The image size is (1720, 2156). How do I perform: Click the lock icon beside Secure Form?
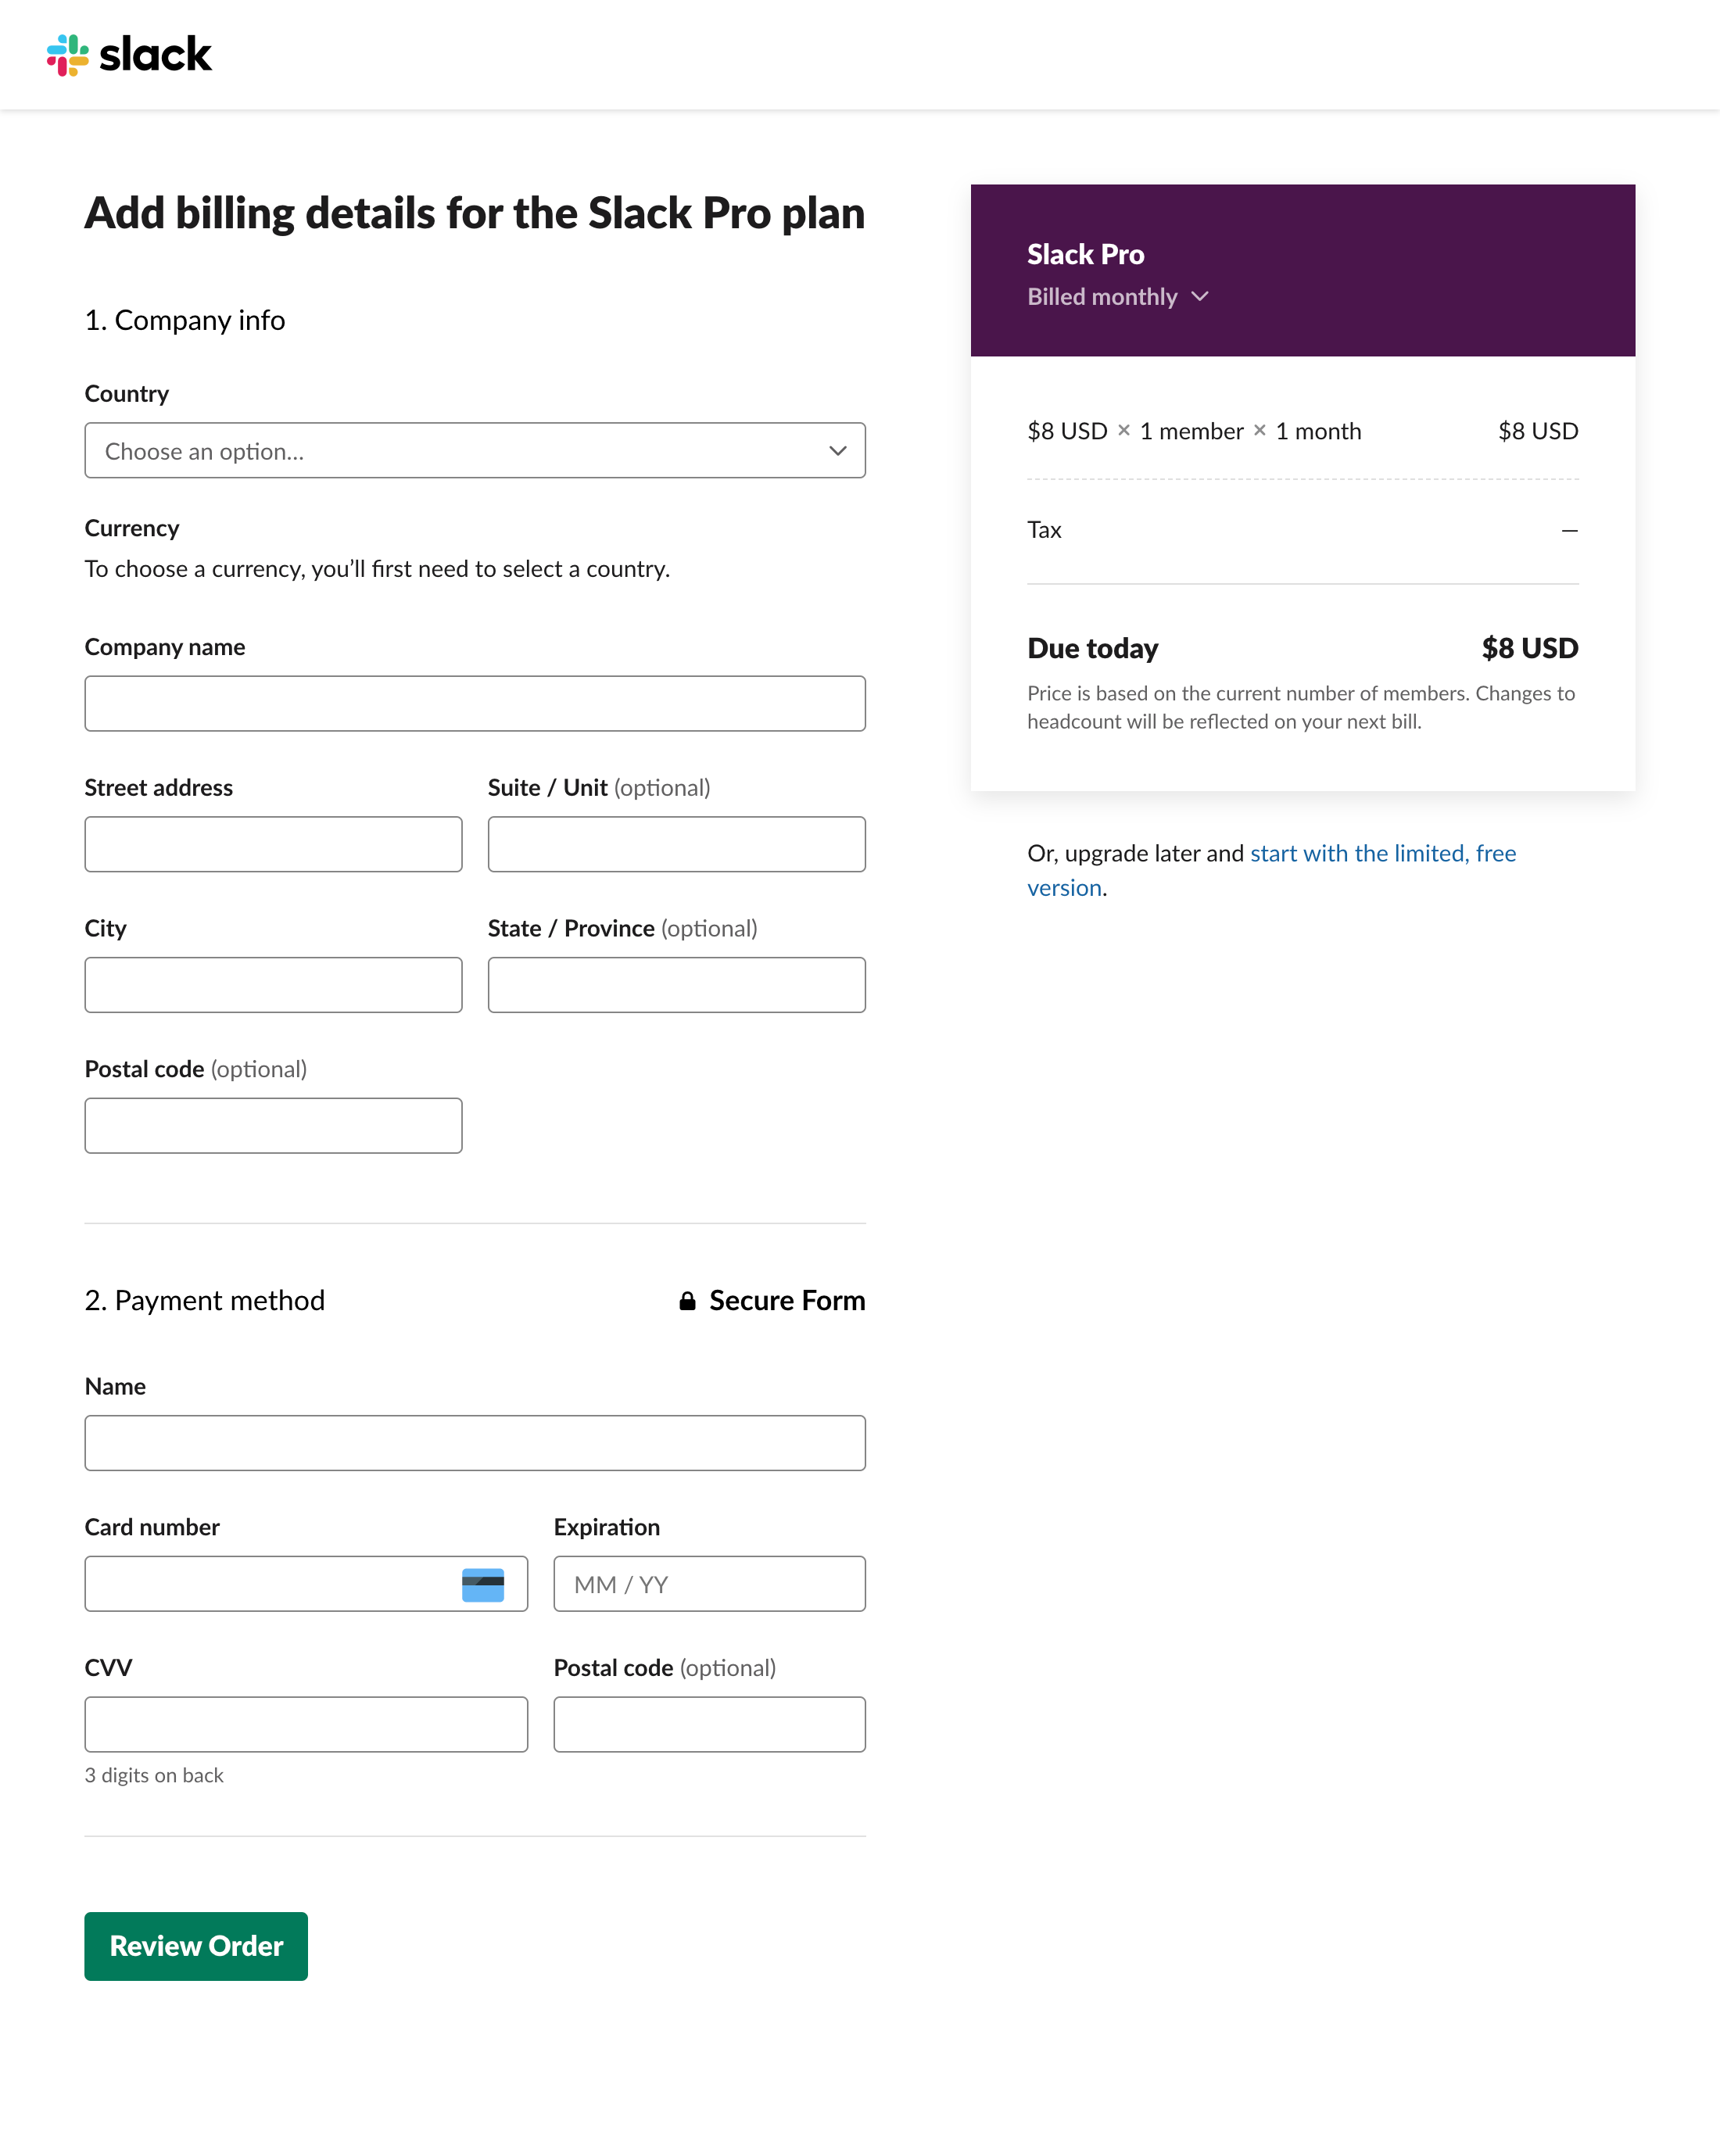point(689,1300)
